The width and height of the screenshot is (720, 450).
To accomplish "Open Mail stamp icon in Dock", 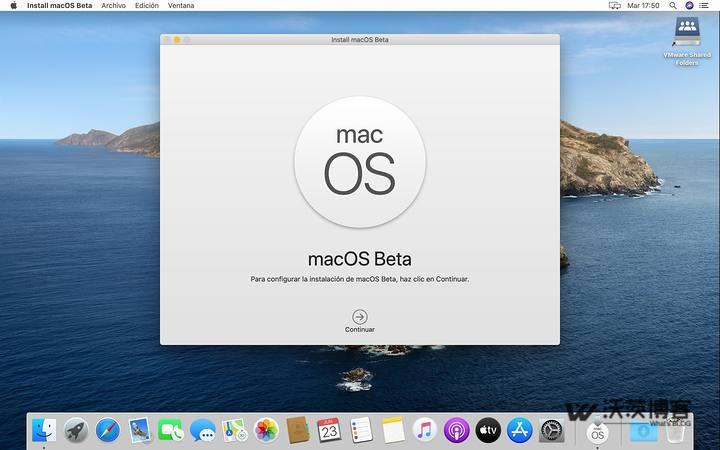I will (x=139, y=431).
